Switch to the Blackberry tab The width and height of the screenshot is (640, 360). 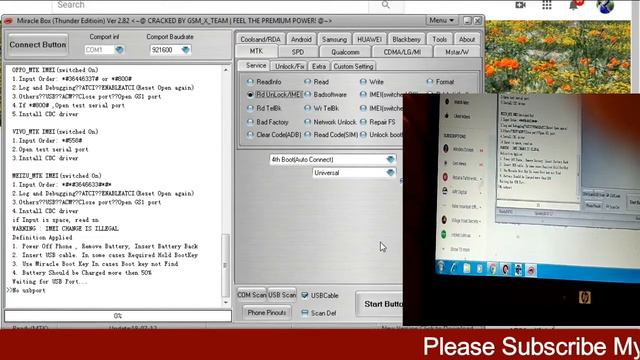406,40
